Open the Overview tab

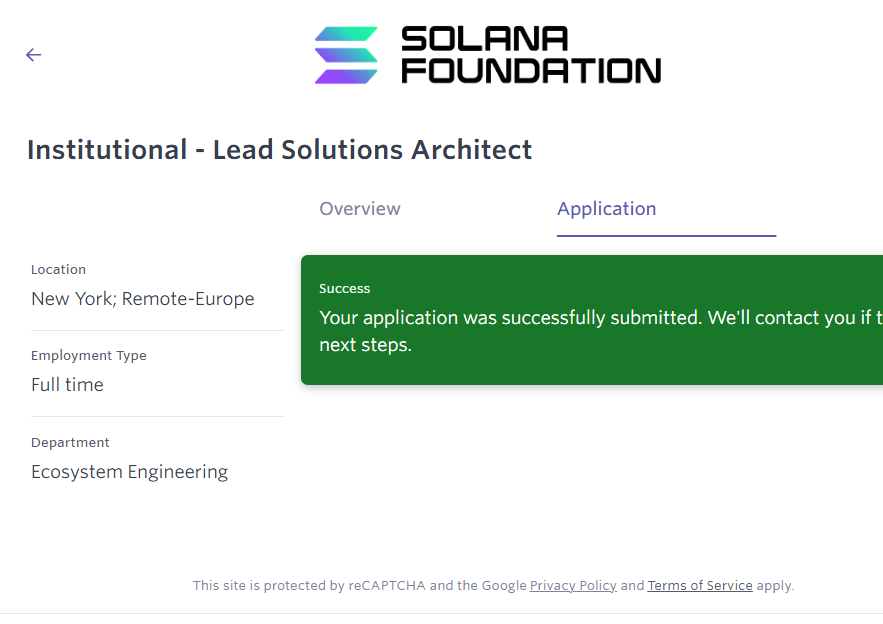[360, 209]
